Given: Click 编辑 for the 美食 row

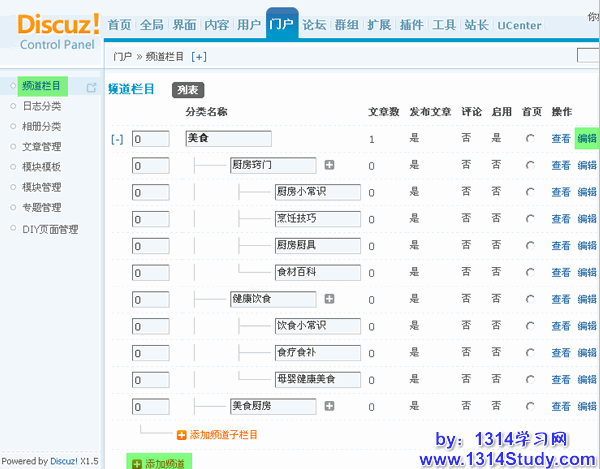Looking at the screenshot, I should pos(586,139).
